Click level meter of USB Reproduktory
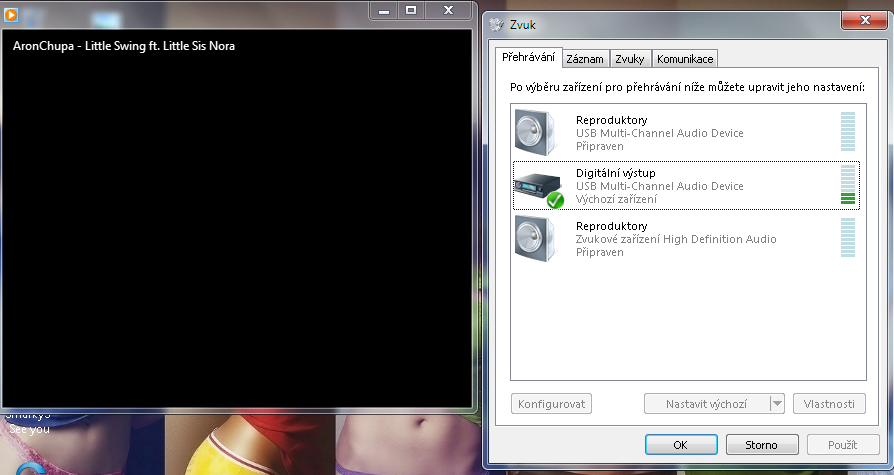 pyautogui.click(x=848, y=132)
